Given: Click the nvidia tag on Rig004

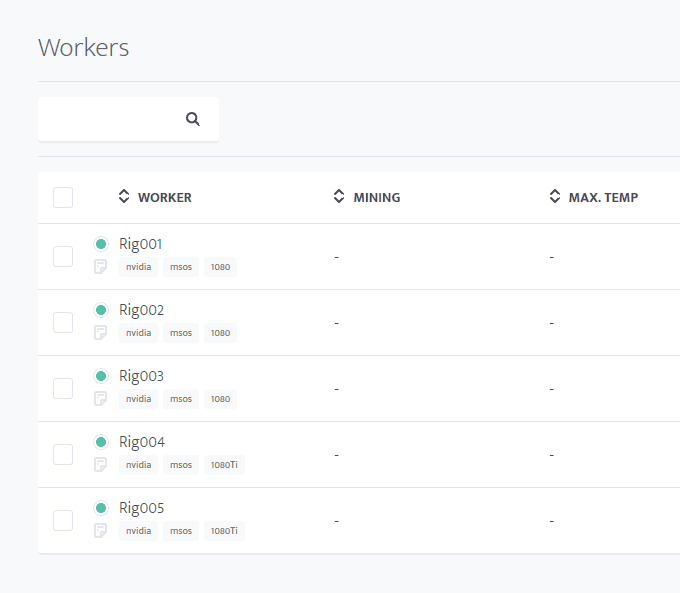Looking at the screenshot, I should (138, 465).
